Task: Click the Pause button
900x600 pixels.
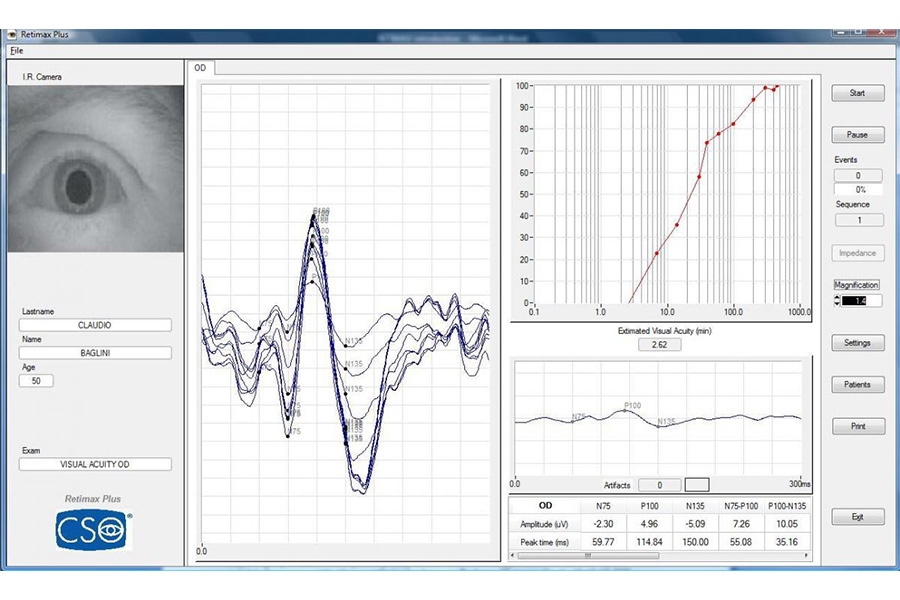Action: point(858,134)
